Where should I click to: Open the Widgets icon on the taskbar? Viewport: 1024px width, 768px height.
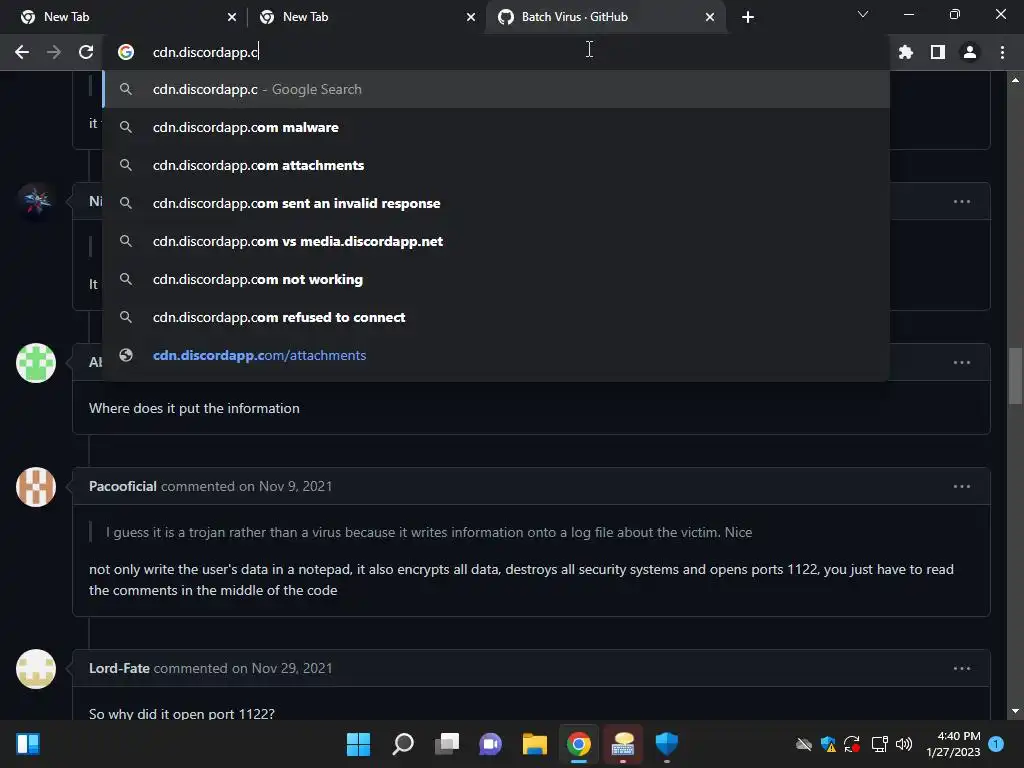pos(27,744)
